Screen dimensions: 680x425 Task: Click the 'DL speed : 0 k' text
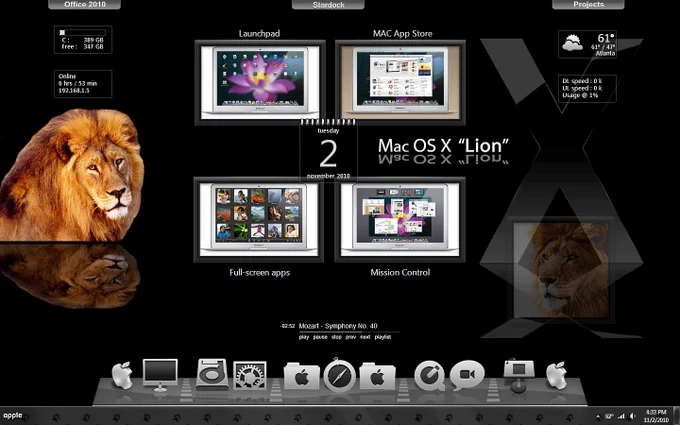582,81
